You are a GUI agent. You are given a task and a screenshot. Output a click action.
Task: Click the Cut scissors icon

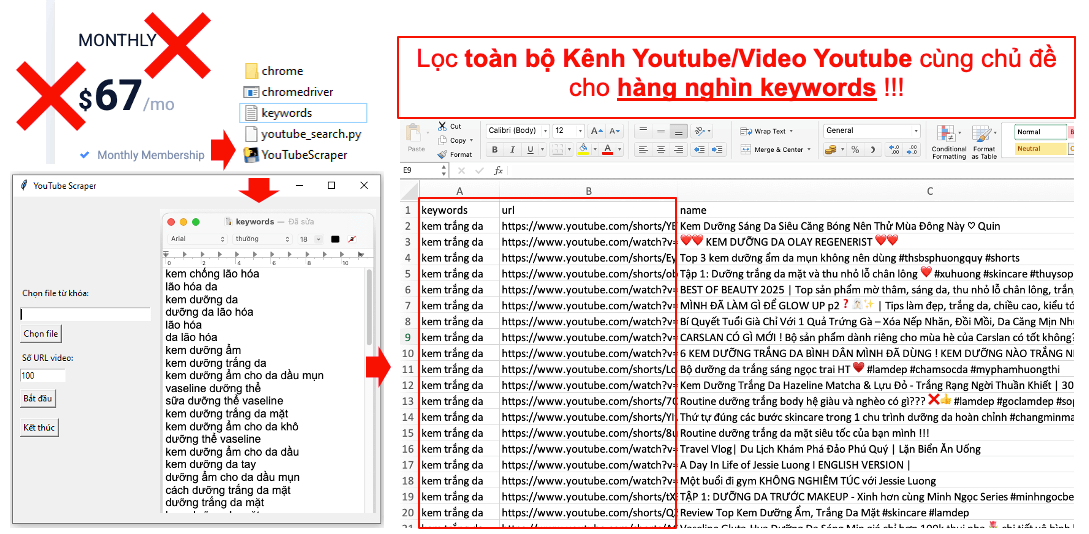(x=442, y=126)
